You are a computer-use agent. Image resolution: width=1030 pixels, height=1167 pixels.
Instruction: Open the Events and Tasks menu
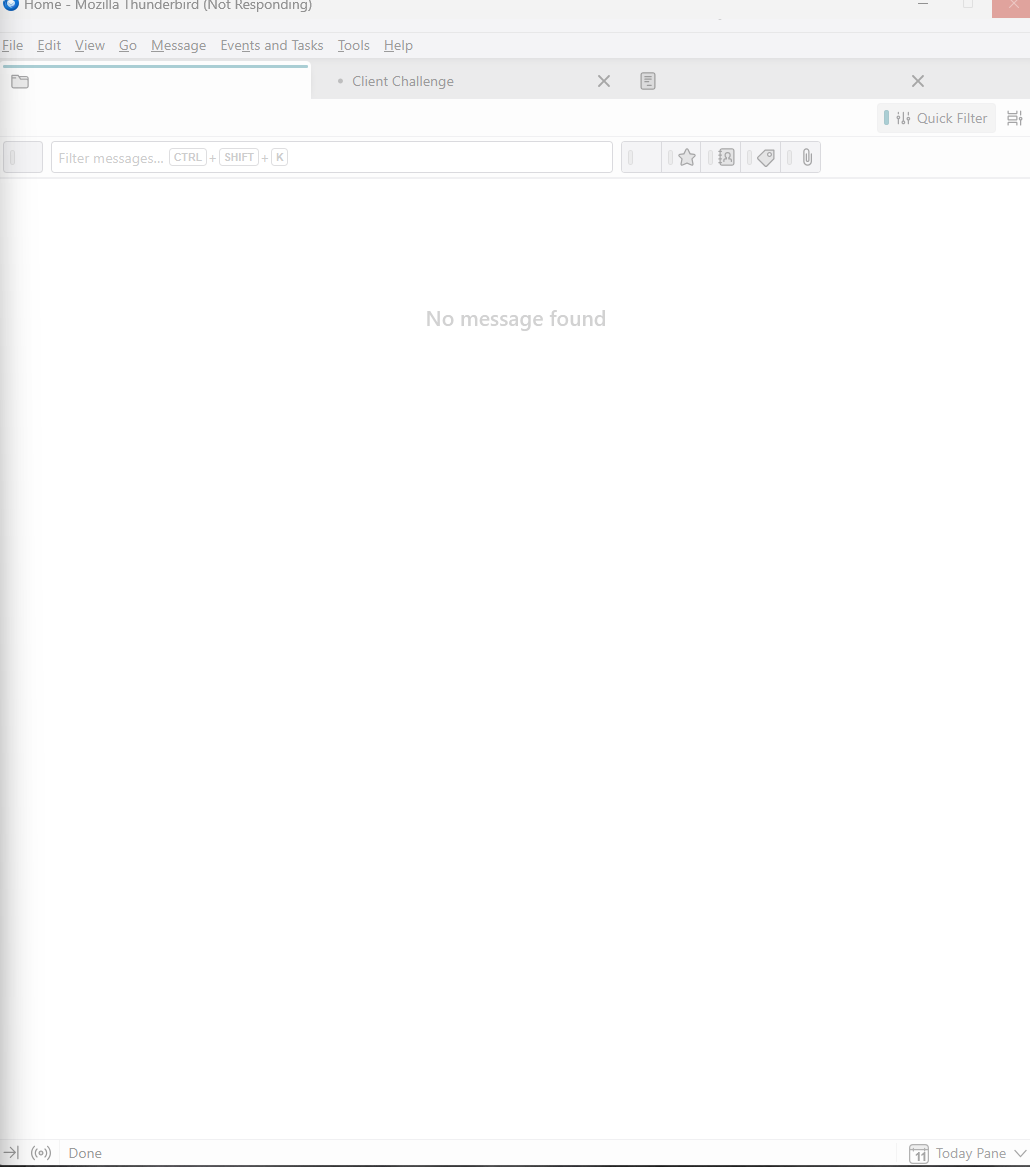[x=272, y=45]
